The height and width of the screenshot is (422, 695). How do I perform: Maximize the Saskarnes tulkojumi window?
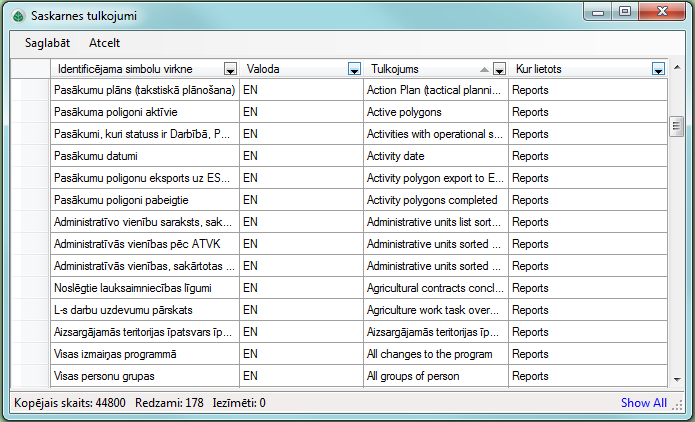pos(626,12)
